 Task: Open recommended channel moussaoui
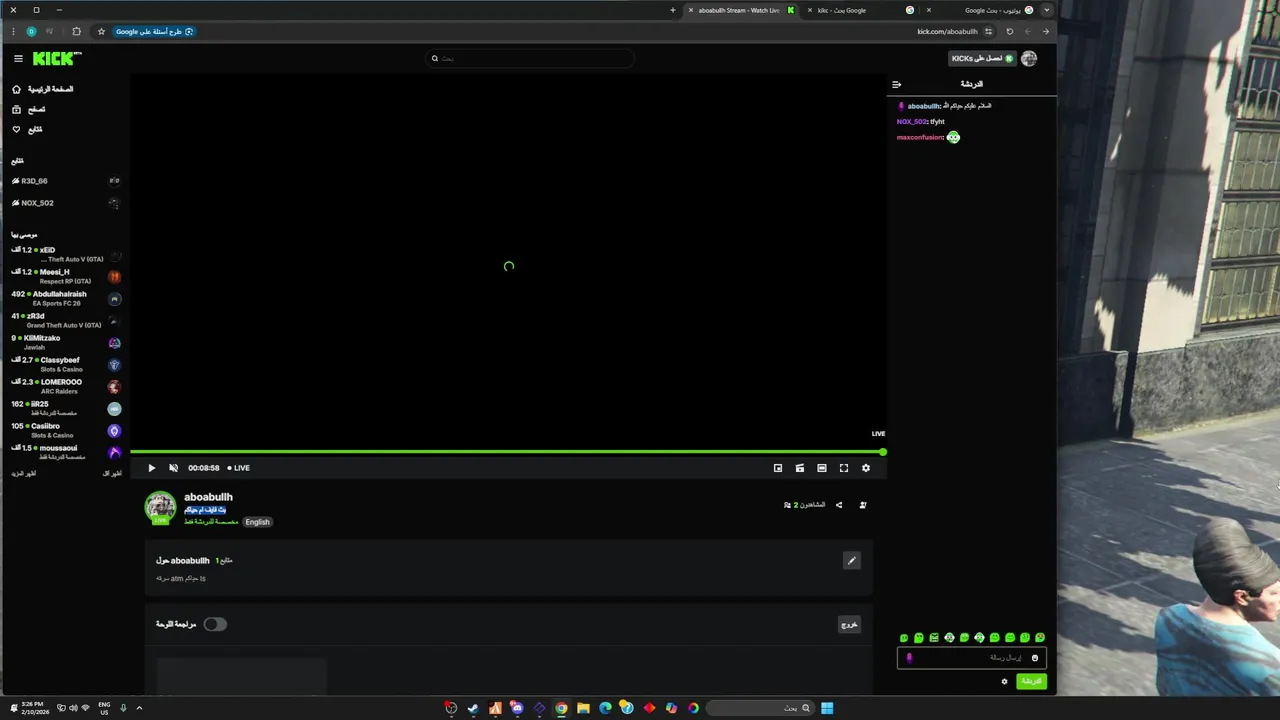point(65,452)
